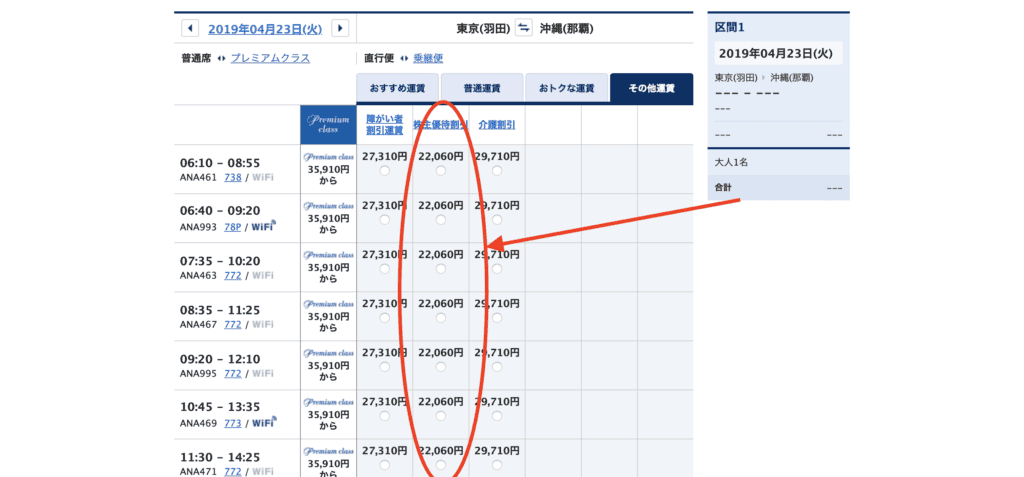
Task: Select 29,710円 fare for ANA467 flight
Action: click(497, 318)
